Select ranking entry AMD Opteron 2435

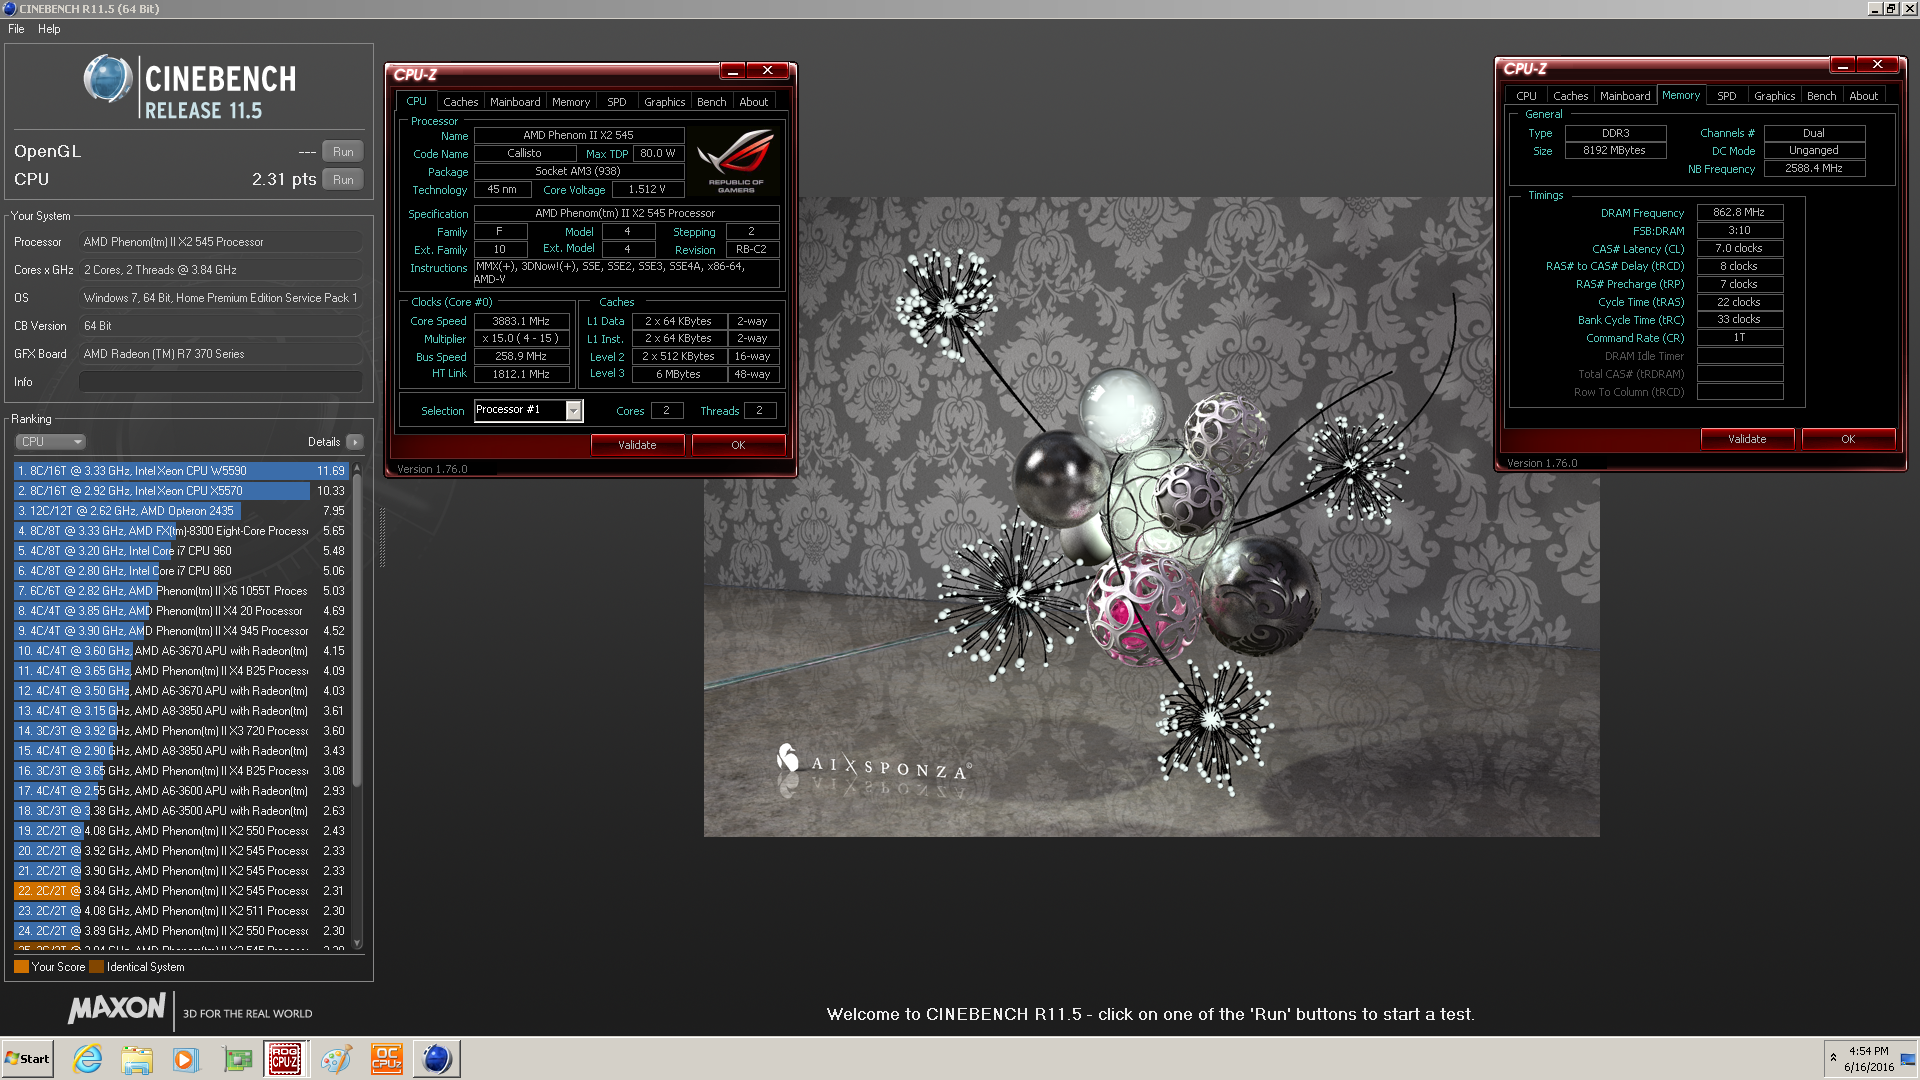(x=181, y=511)
